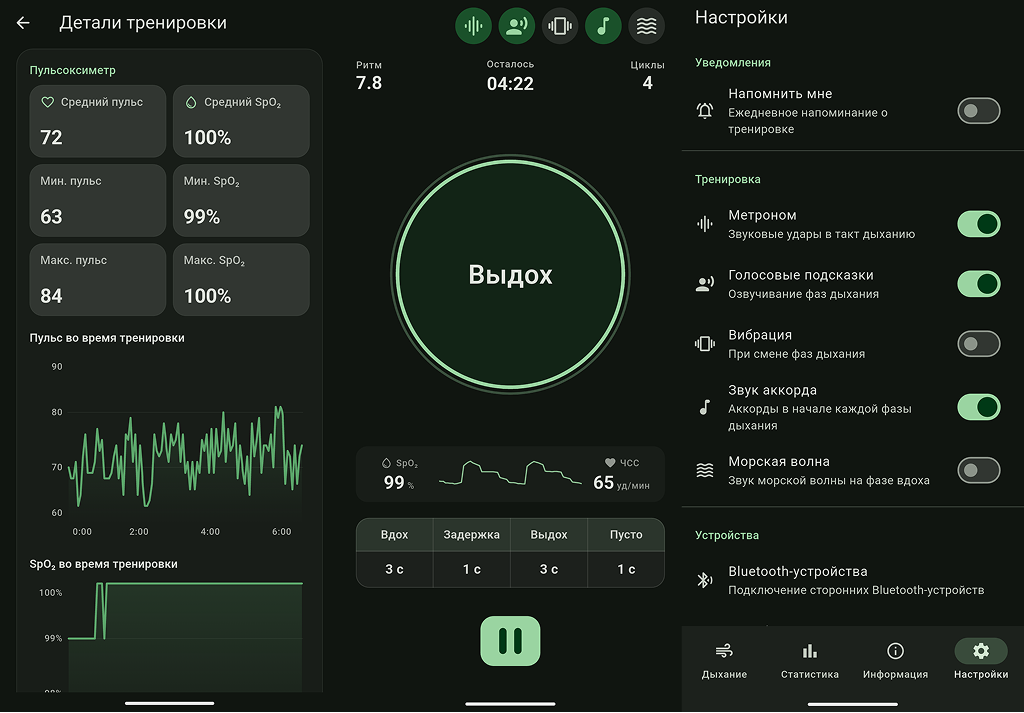The width and height of the screenshot is (1024, 713).
Task: Click the info circle icon of Информация
Action: click(895, 651)
